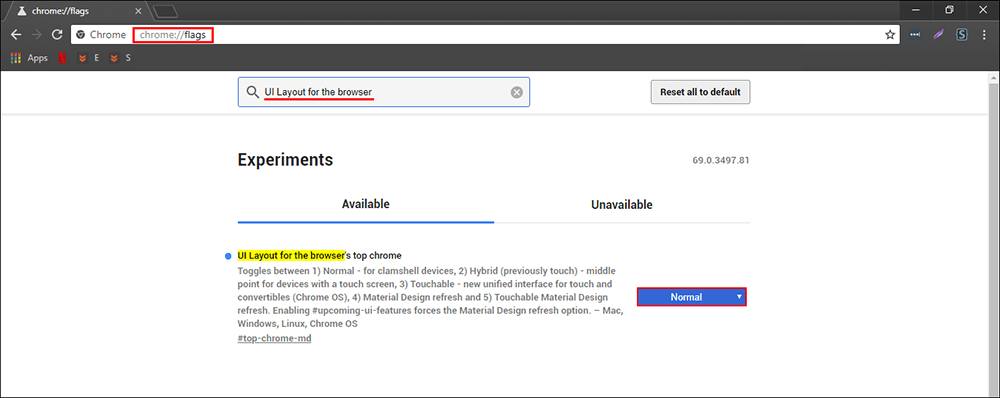Open the Chrome three-dot menu
This screenshot has width=1000, height=398.
(x=984, y=35)
